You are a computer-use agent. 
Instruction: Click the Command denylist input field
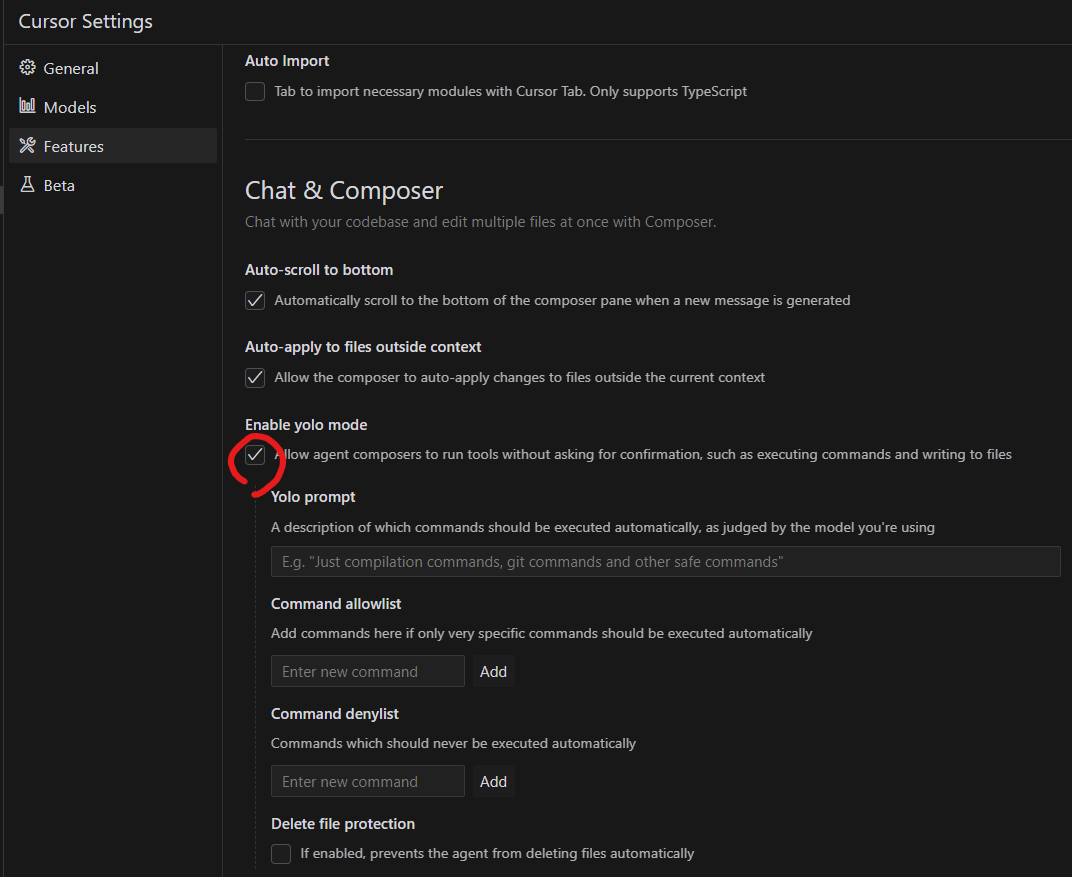pyautogui.click(x=367, y=782)
